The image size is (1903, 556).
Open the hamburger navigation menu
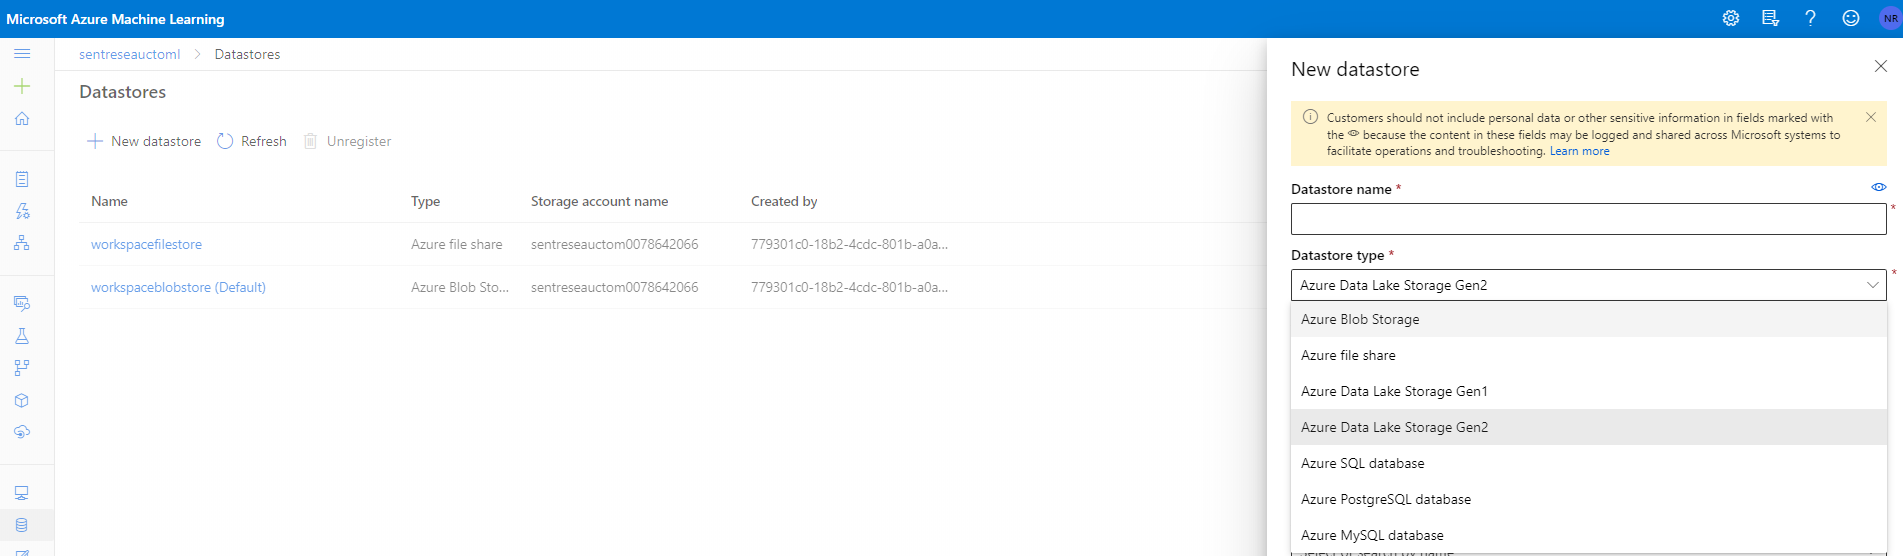22,54
